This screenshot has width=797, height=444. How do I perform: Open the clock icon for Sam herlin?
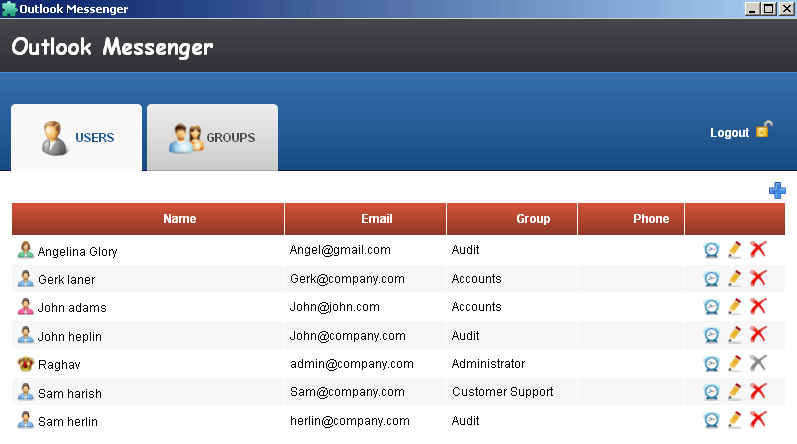(711, 420)
